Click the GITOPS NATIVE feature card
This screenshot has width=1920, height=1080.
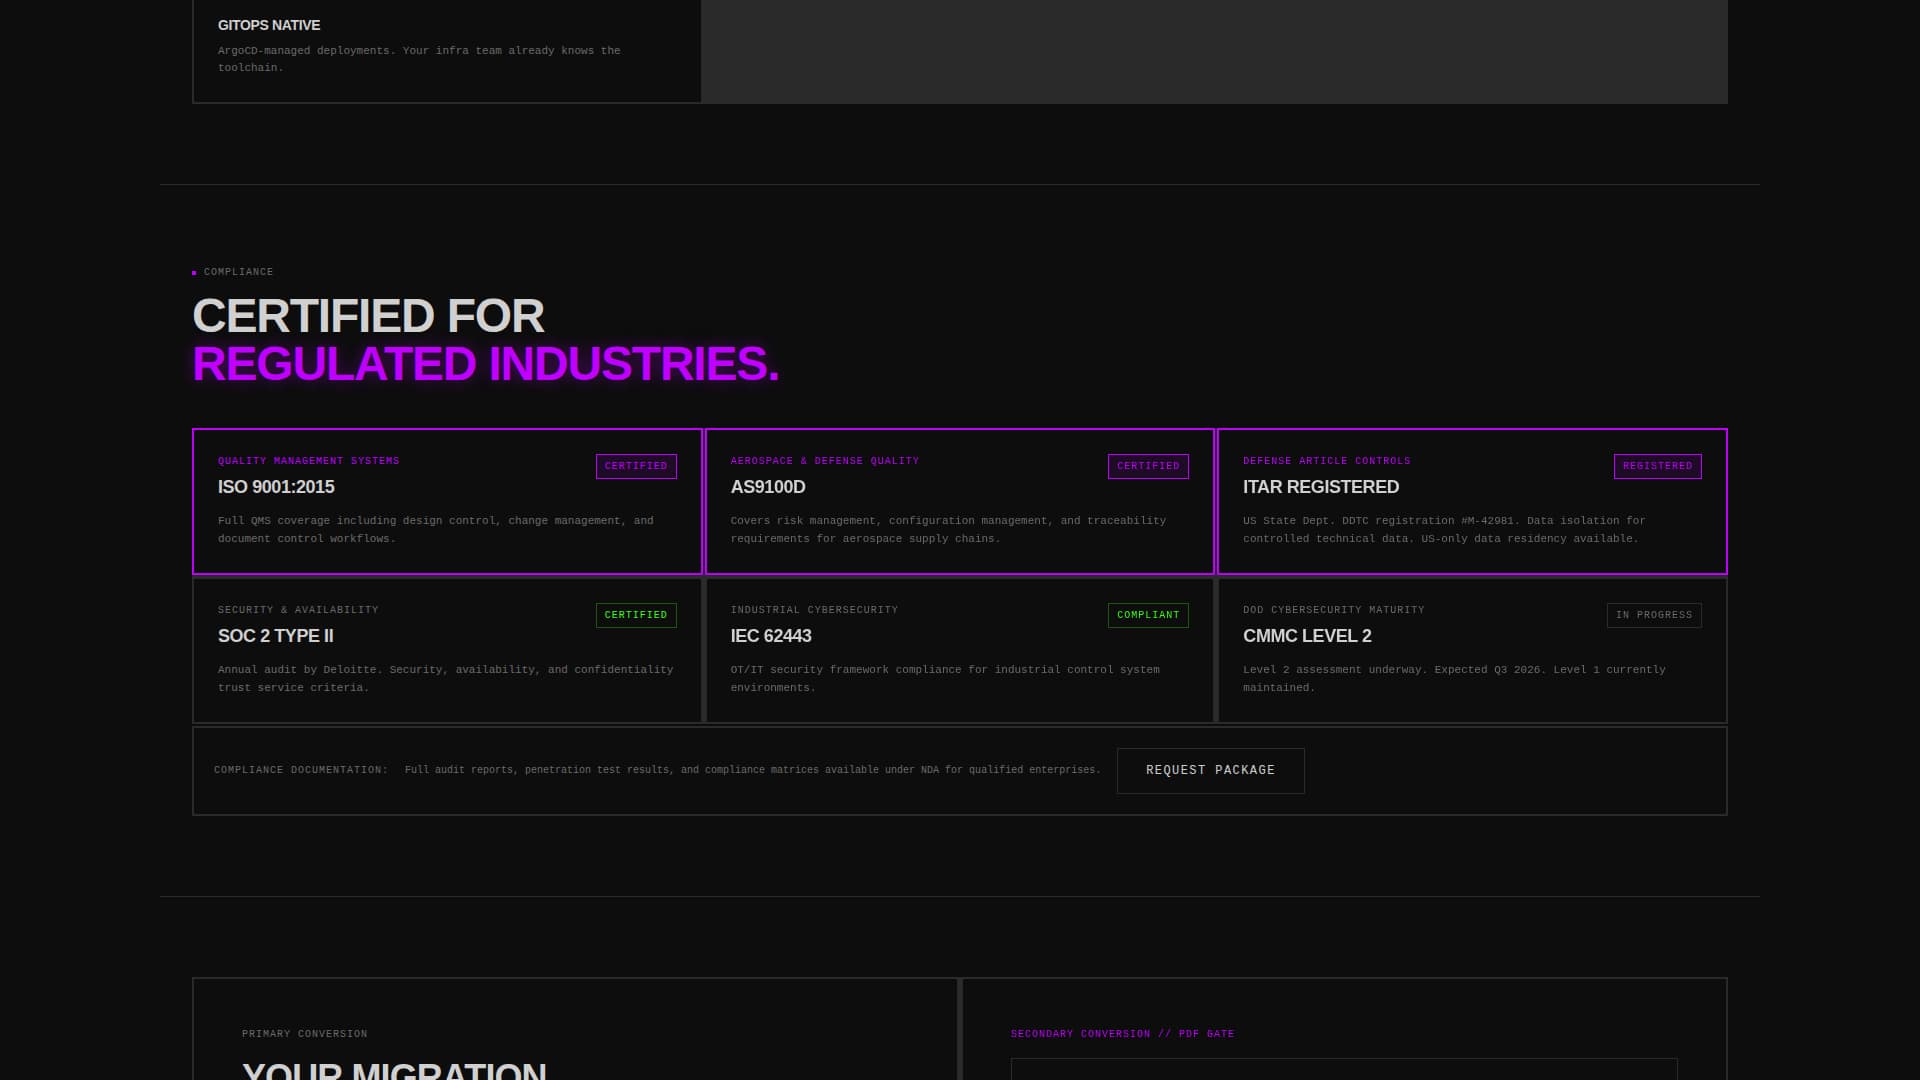point(446,50)
